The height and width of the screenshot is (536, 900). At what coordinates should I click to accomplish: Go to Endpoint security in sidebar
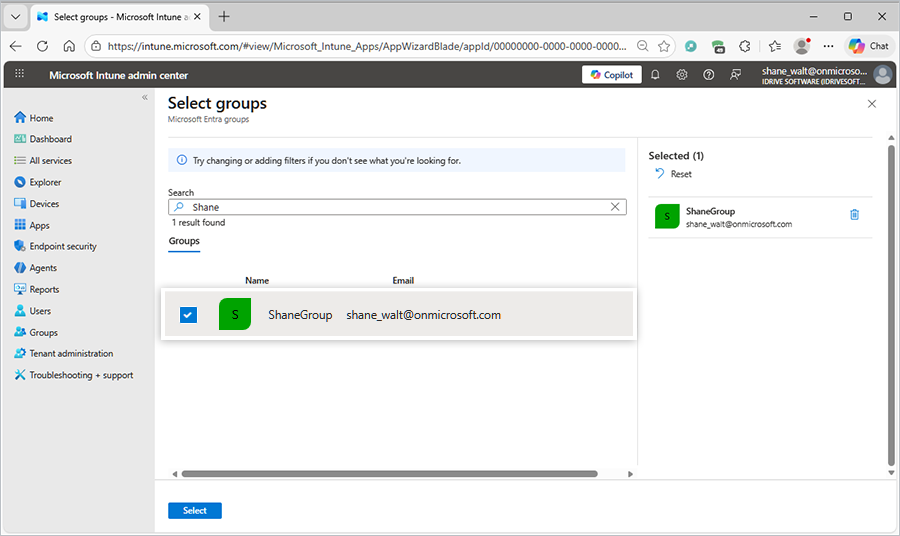click(62, 246)
